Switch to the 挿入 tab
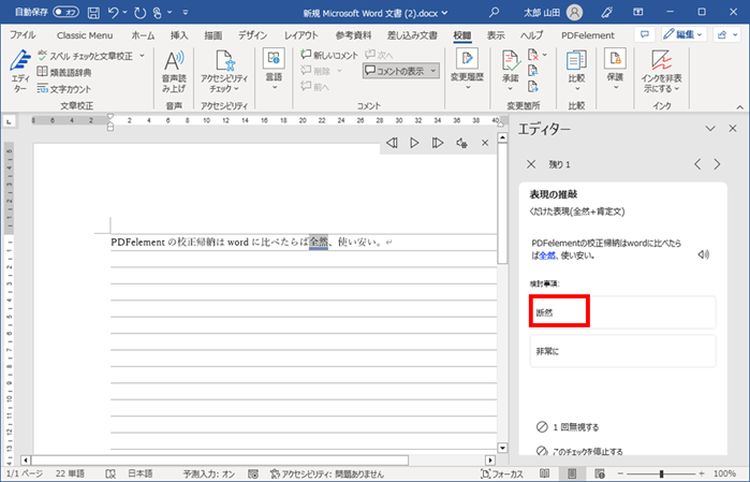This screenshot has width=750, height=482. (x=179, y=35)
